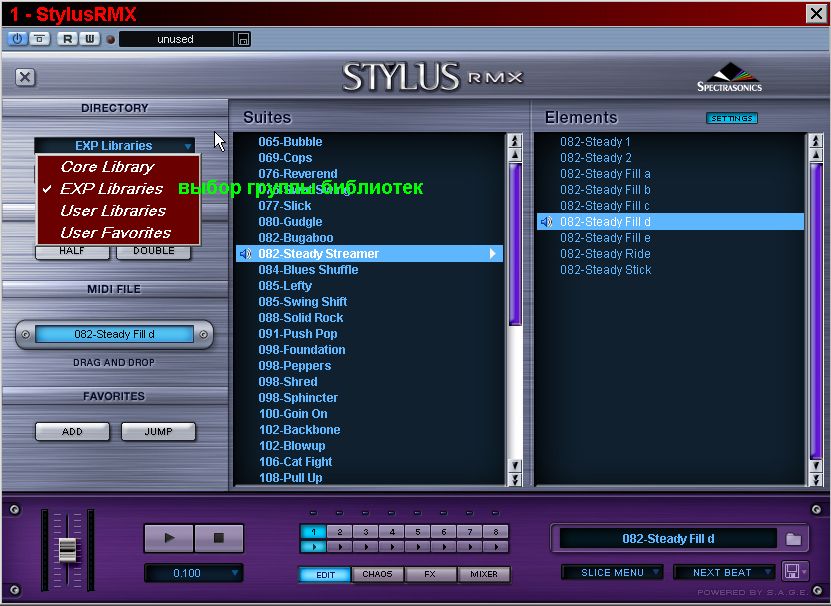This screenshot has width=831, height=606.
Task: Select part 5 button
Action: tap(418, 532)
